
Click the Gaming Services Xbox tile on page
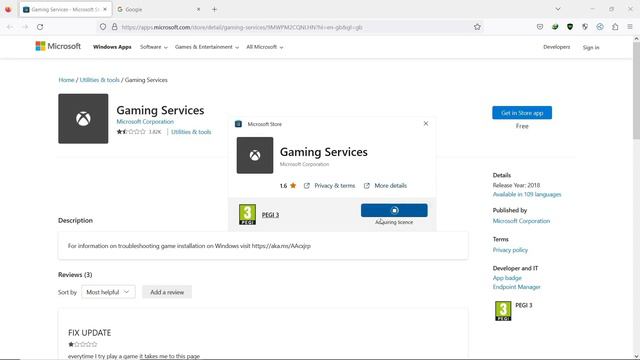click(83, 119)
